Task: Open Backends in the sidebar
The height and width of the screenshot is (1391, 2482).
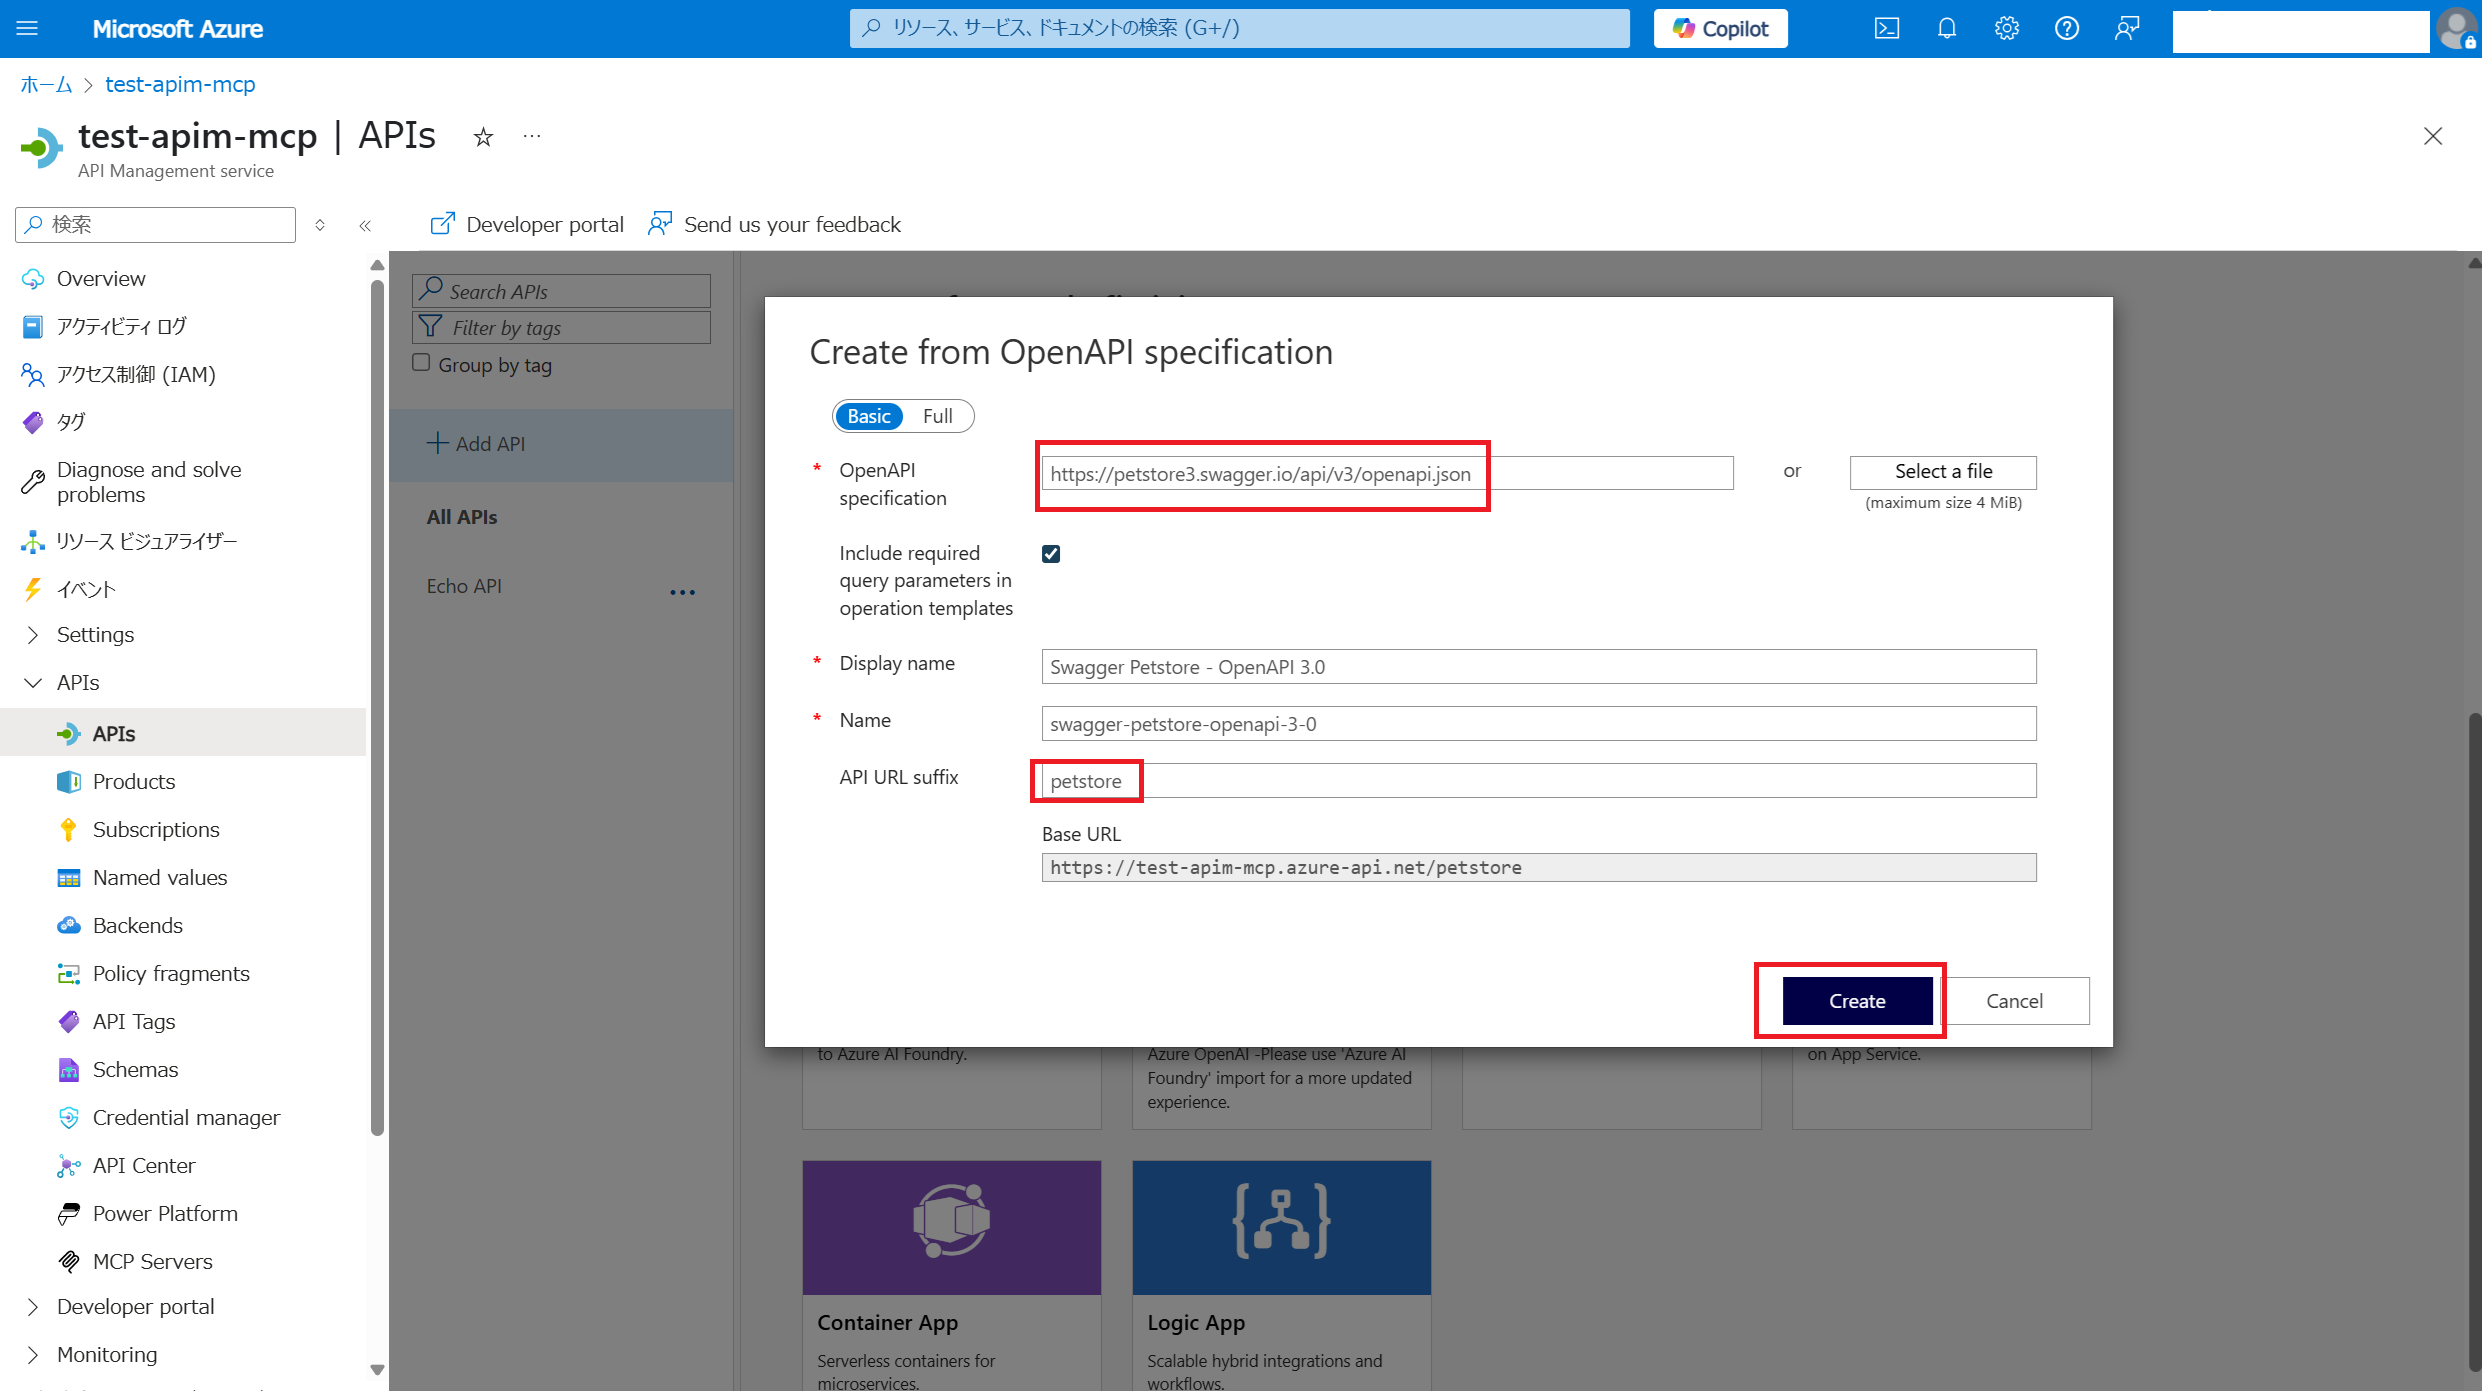Action: tap(138, 925)
